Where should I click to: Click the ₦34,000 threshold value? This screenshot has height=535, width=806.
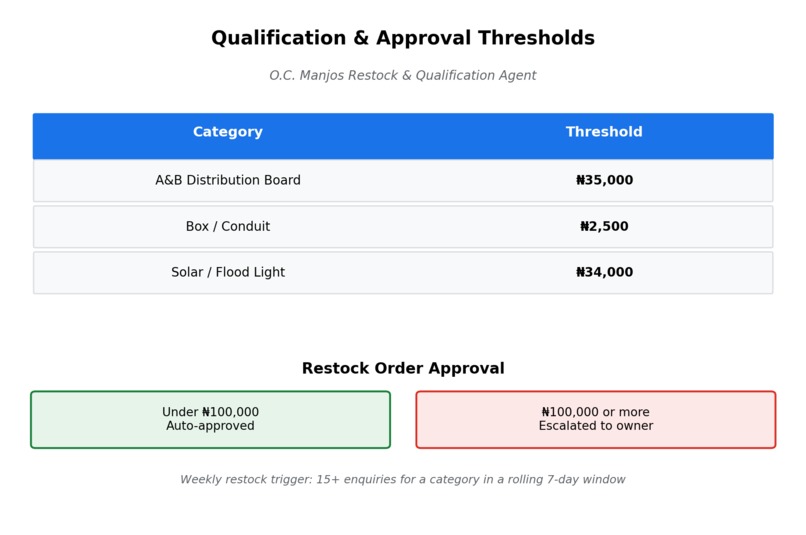click(x=604, y=272)
